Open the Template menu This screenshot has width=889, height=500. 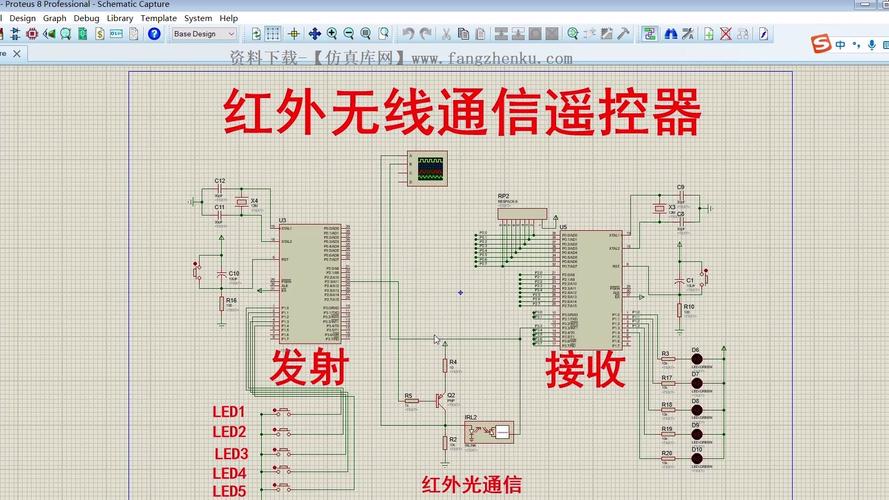159,18
